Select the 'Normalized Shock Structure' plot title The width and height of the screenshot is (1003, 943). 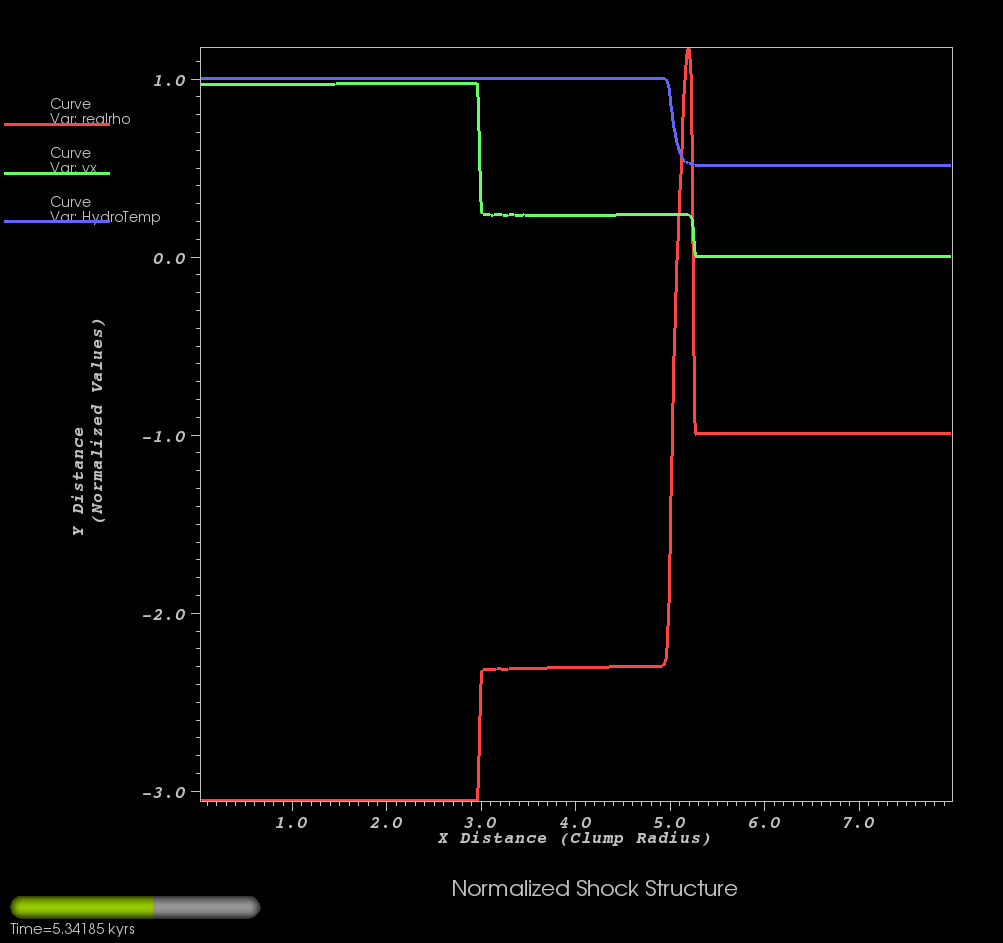(594, 888)
